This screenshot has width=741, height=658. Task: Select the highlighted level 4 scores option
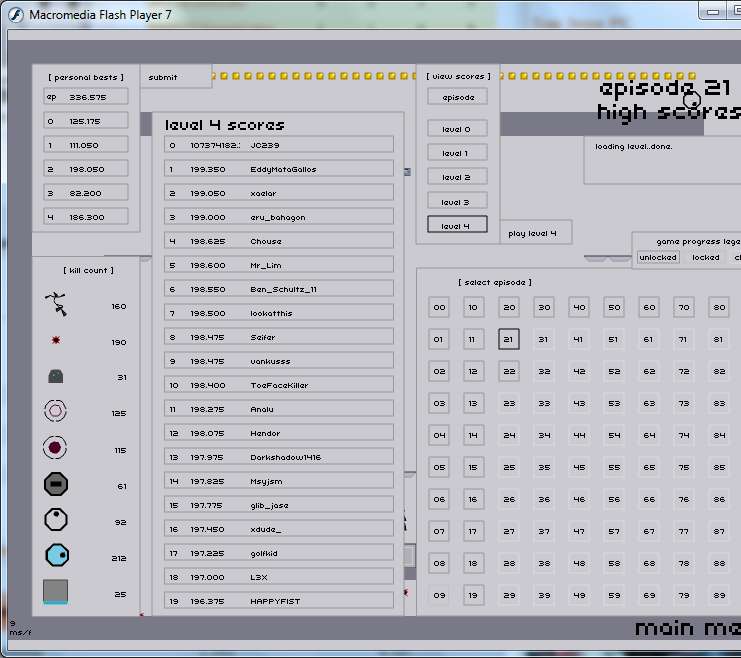(x=456, y=225)
